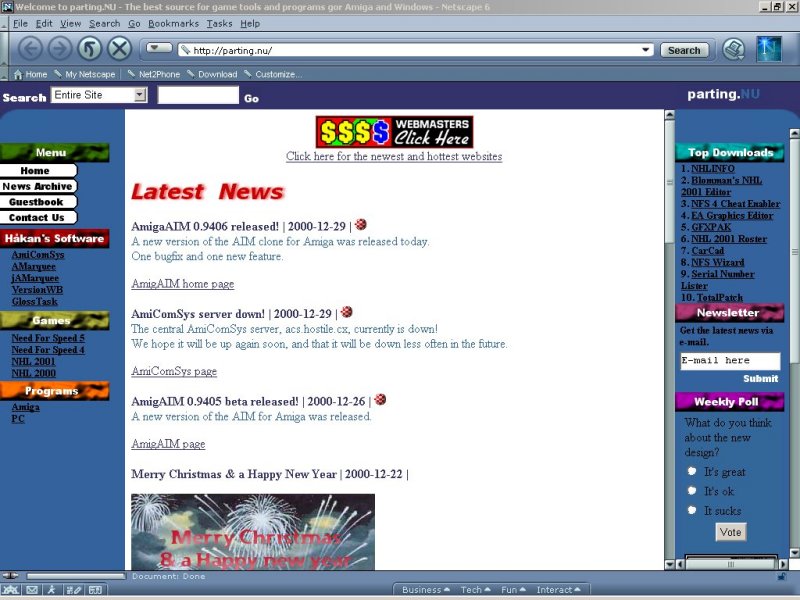The width and height of the screenshot is (800, 600).
Task: Open the Composer pencil icon in taskbar
Action: point(73,590)
